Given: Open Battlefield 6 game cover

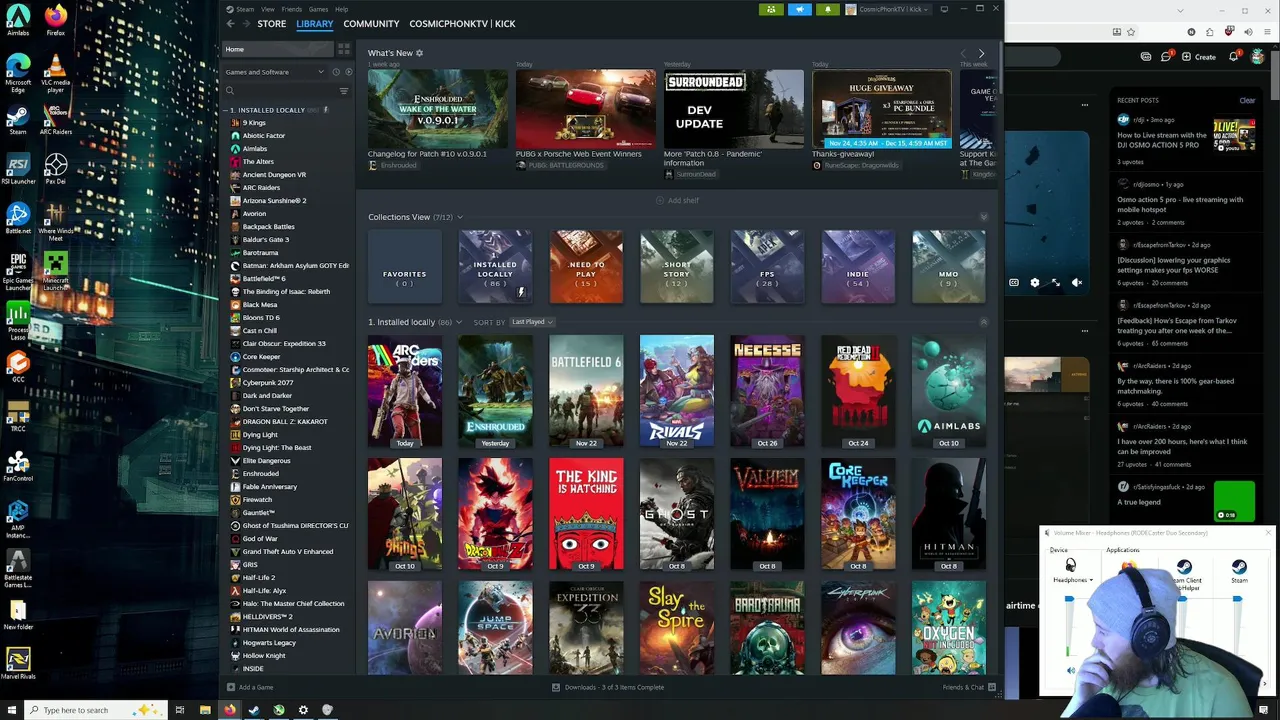Looking at the screenshot, I should (x=586, y=391).
